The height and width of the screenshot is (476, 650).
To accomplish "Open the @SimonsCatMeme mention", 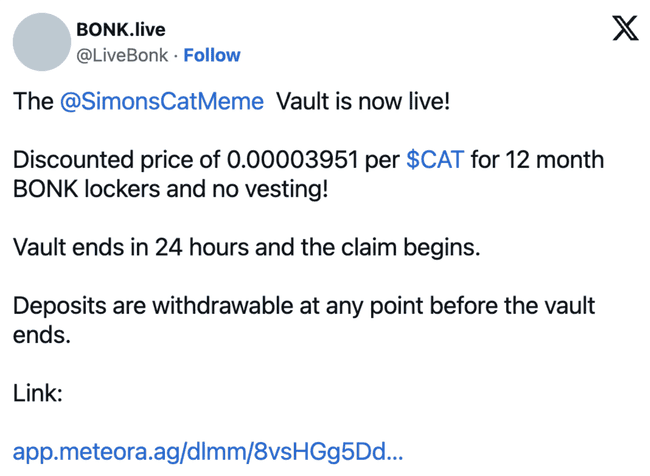I will point(163,102).
